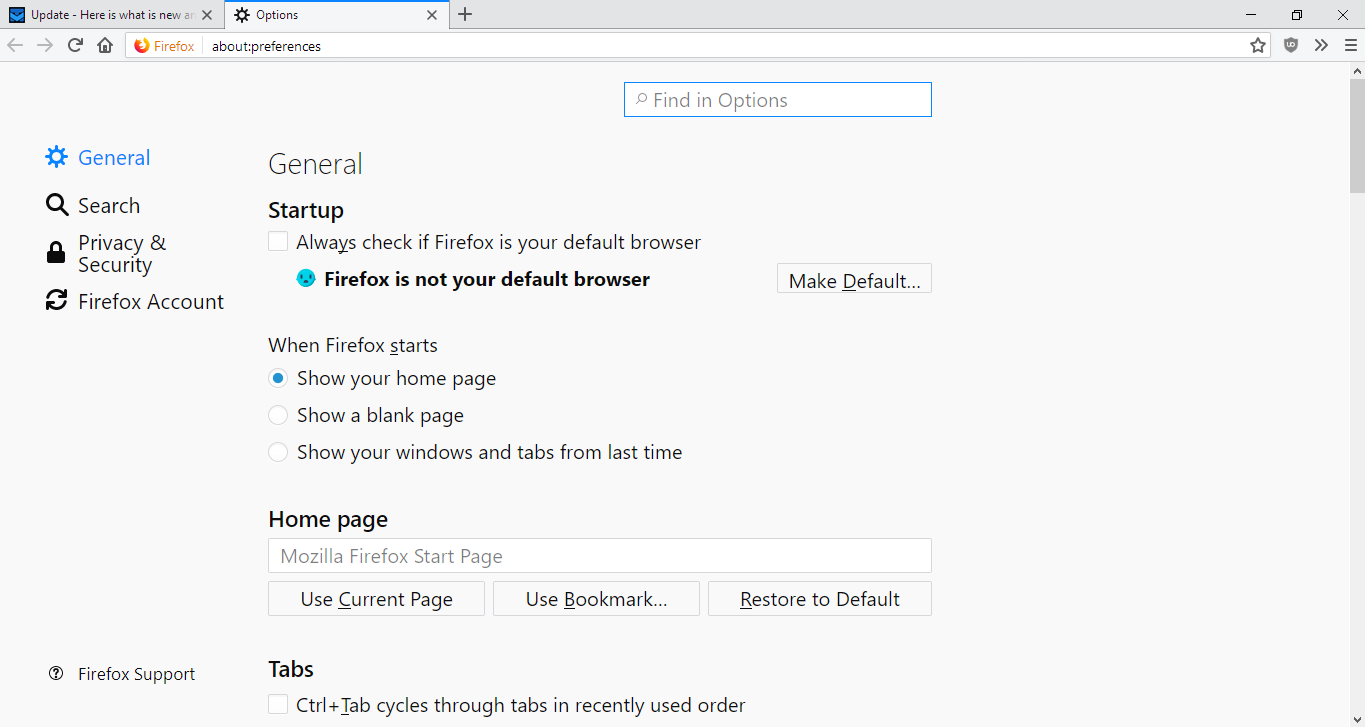Screen dimensions: 1365x727
Task: Click the Firefox identity icon in the address bar
Action: 142,46
